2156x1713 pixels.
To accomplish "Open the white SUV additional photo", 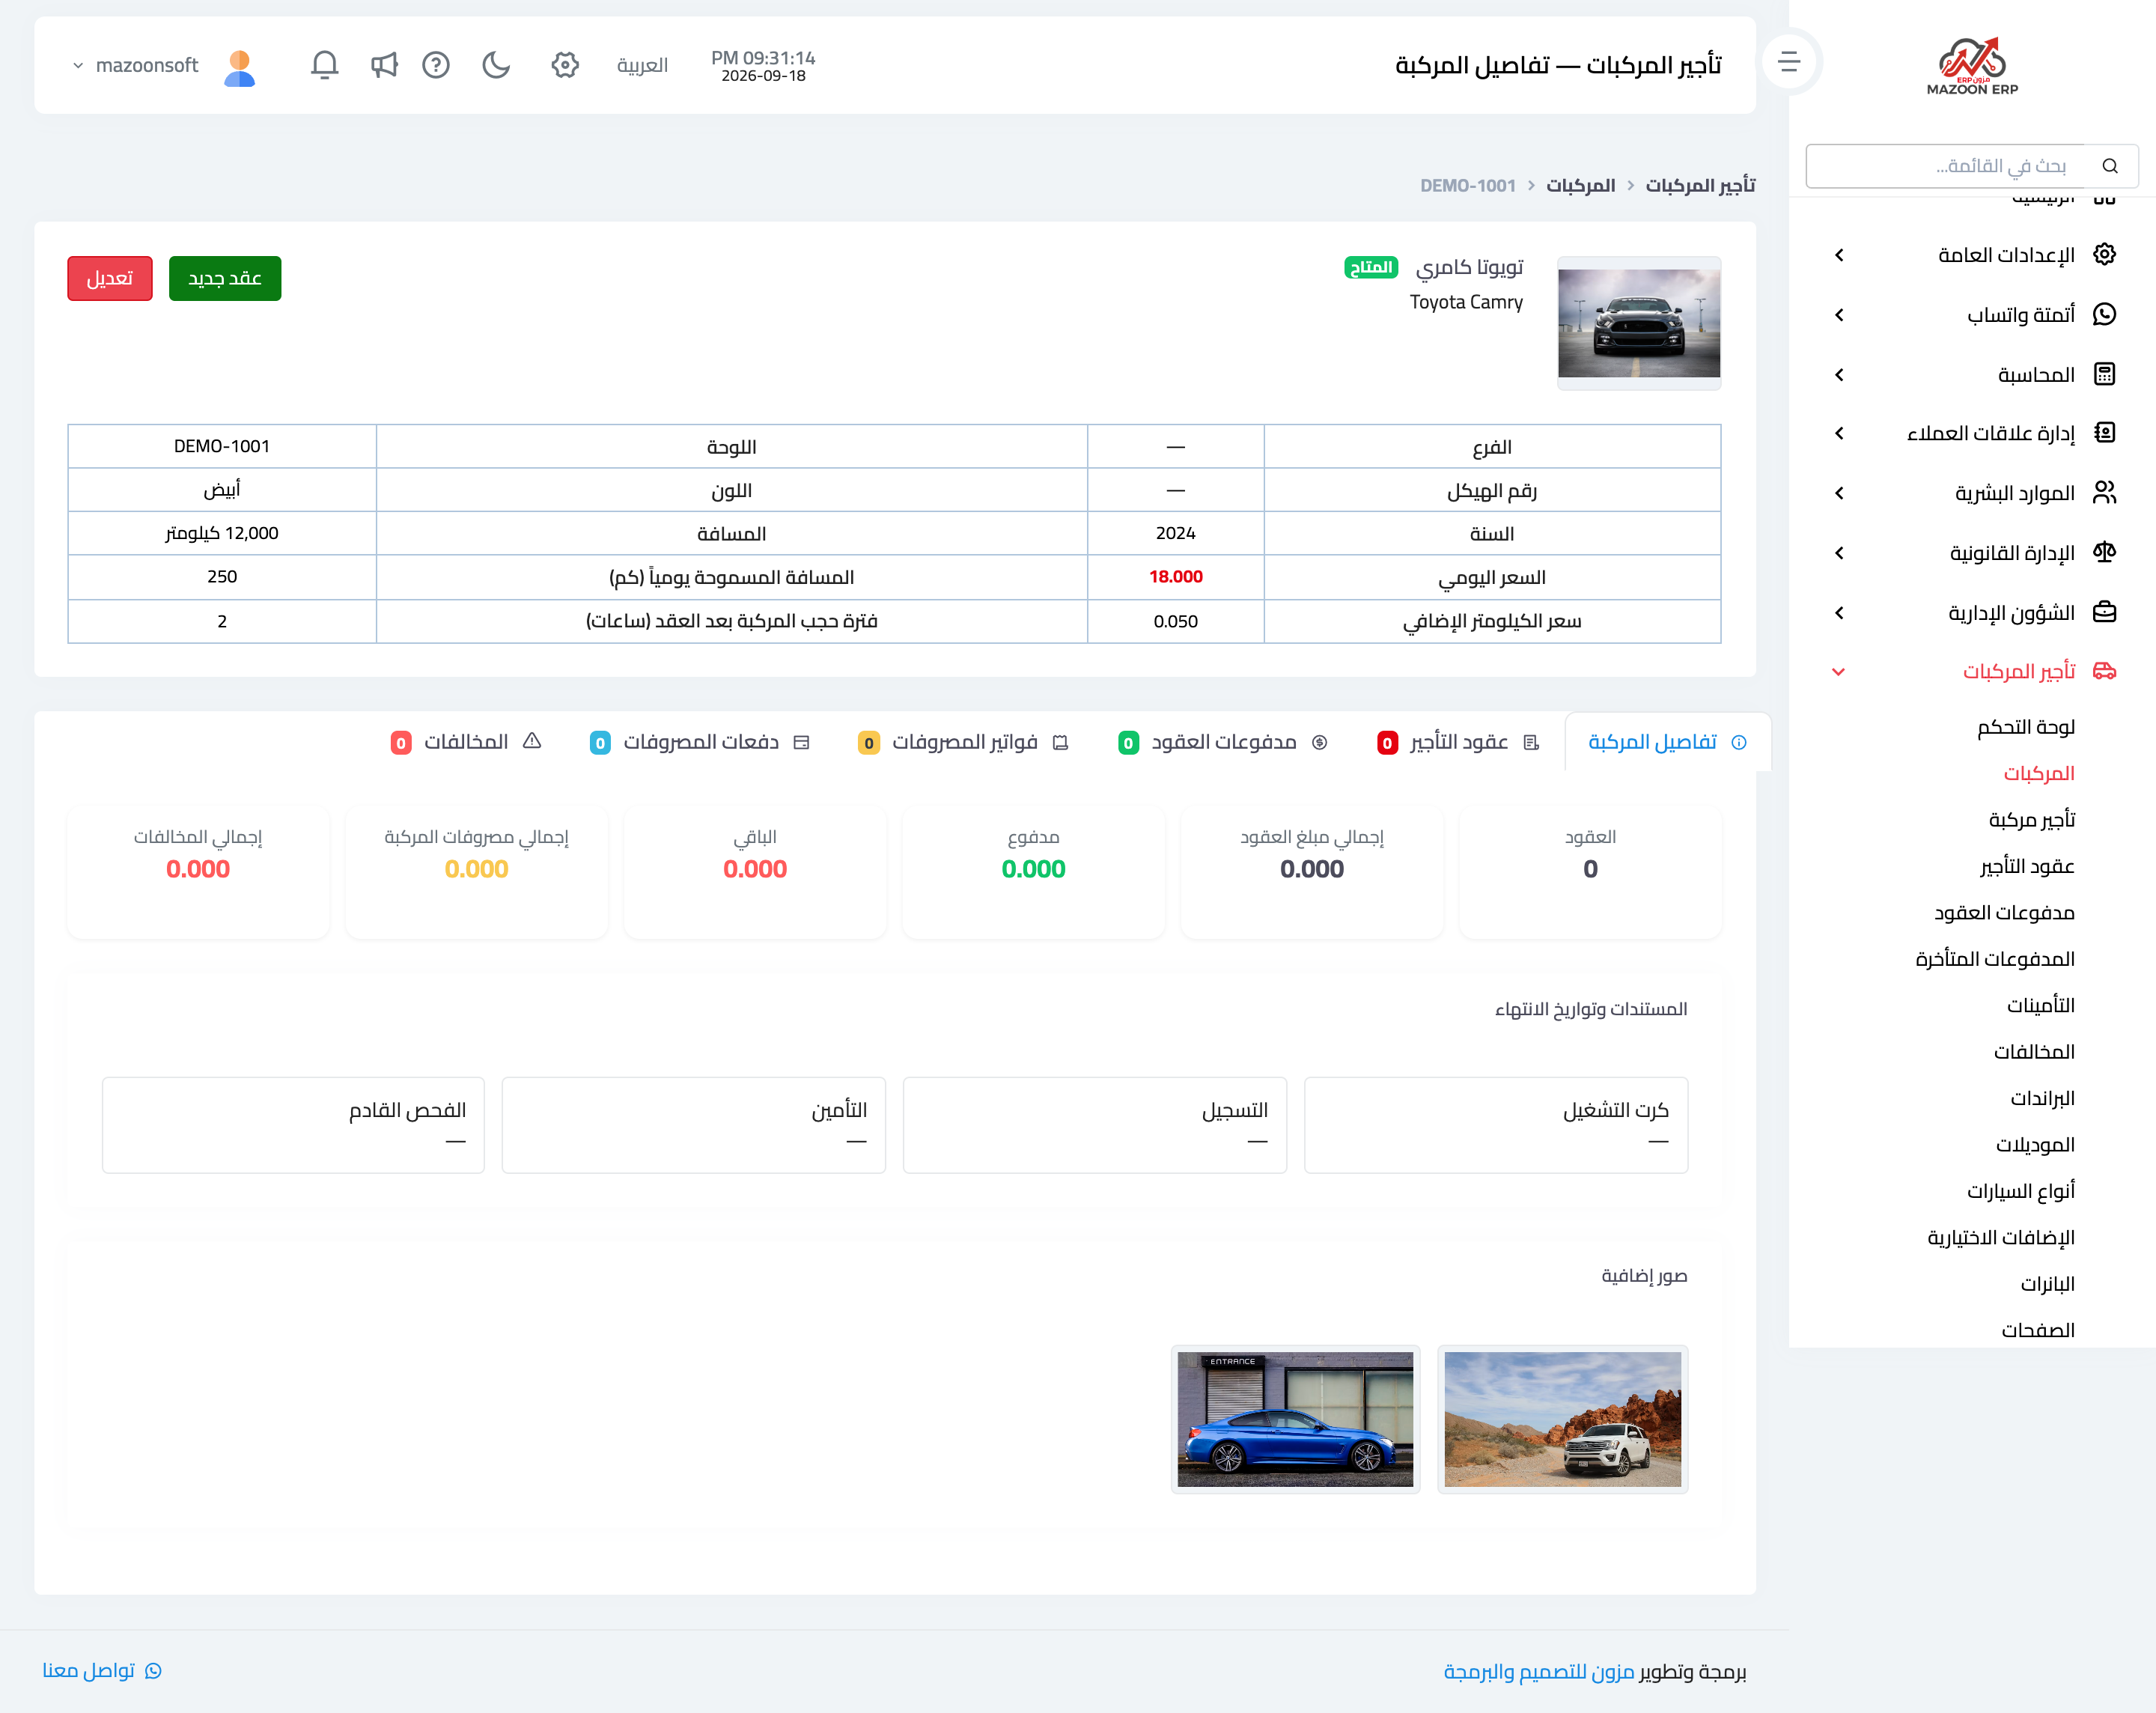I will click(x=1562, y=1419).
